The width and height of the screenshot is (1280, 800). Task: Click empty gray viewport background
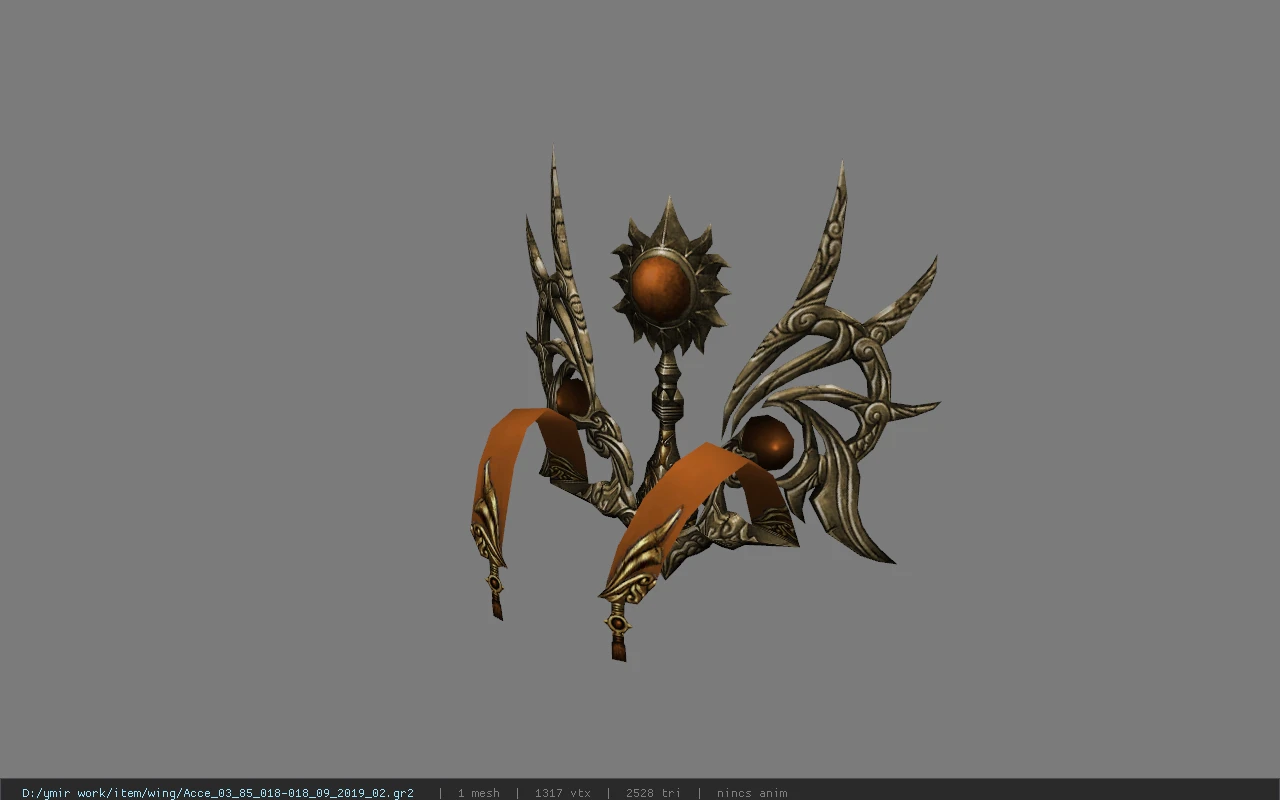pos(200,300)
